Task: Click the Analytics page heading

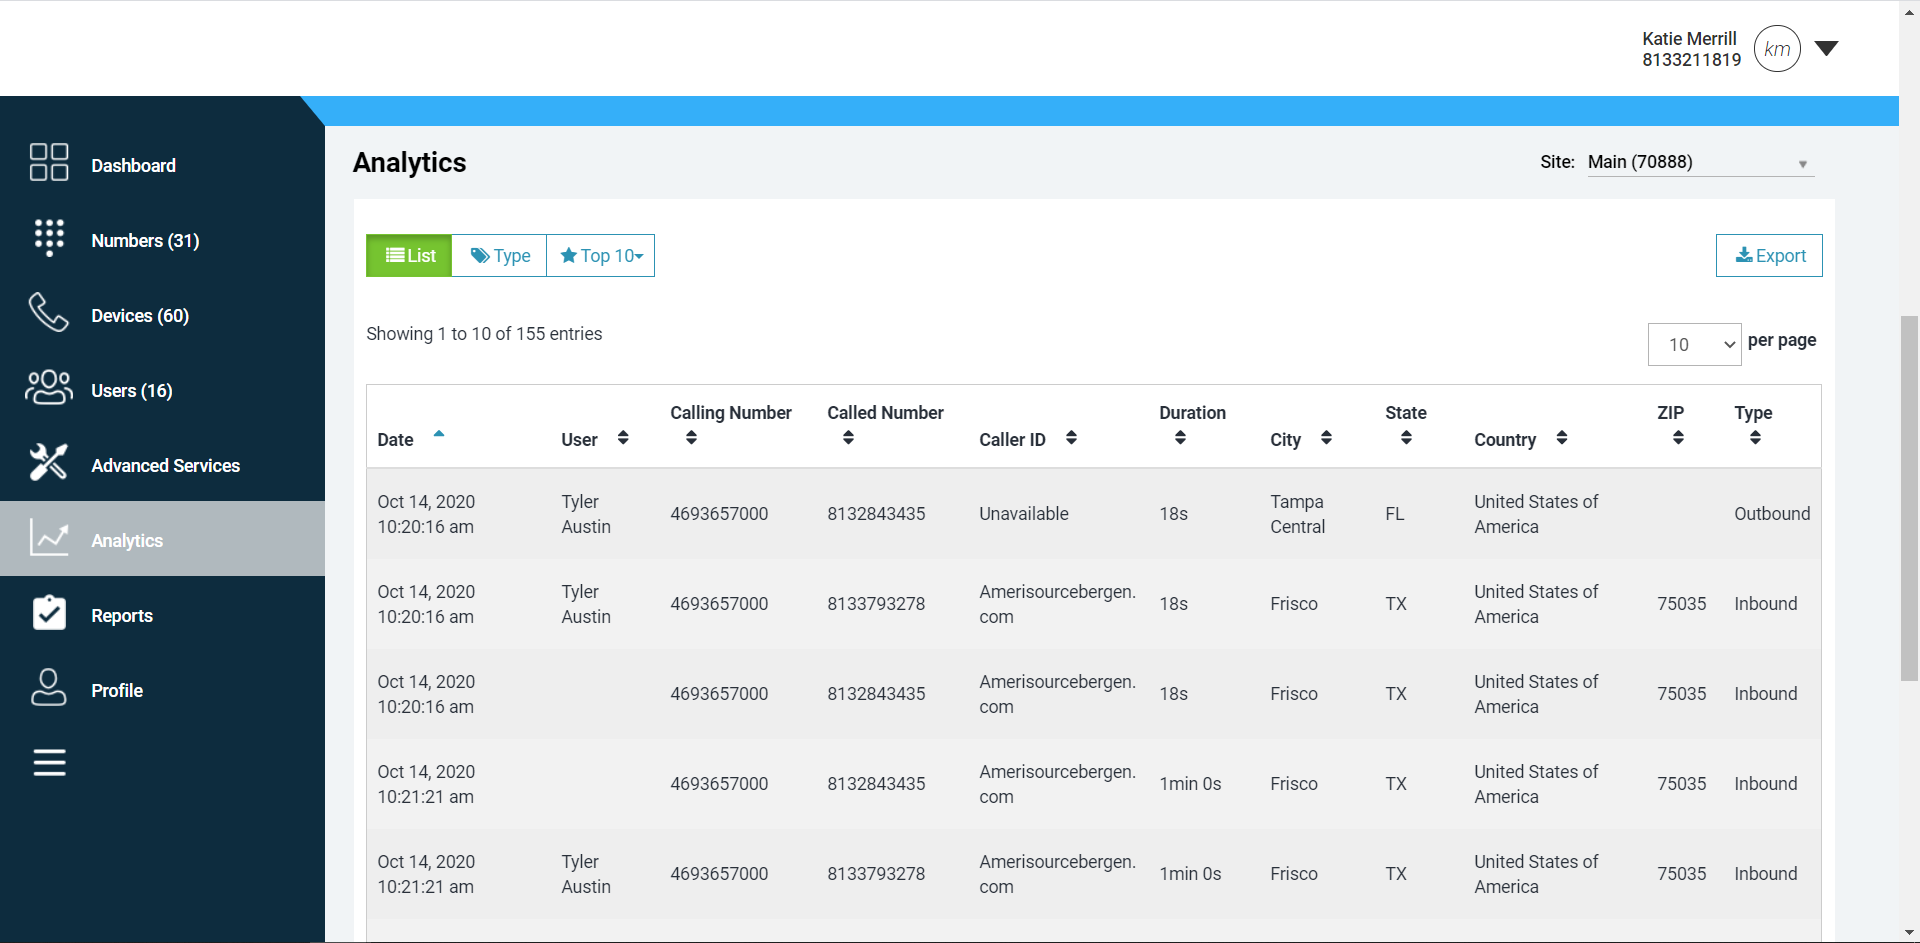Action: click(409, 162)
